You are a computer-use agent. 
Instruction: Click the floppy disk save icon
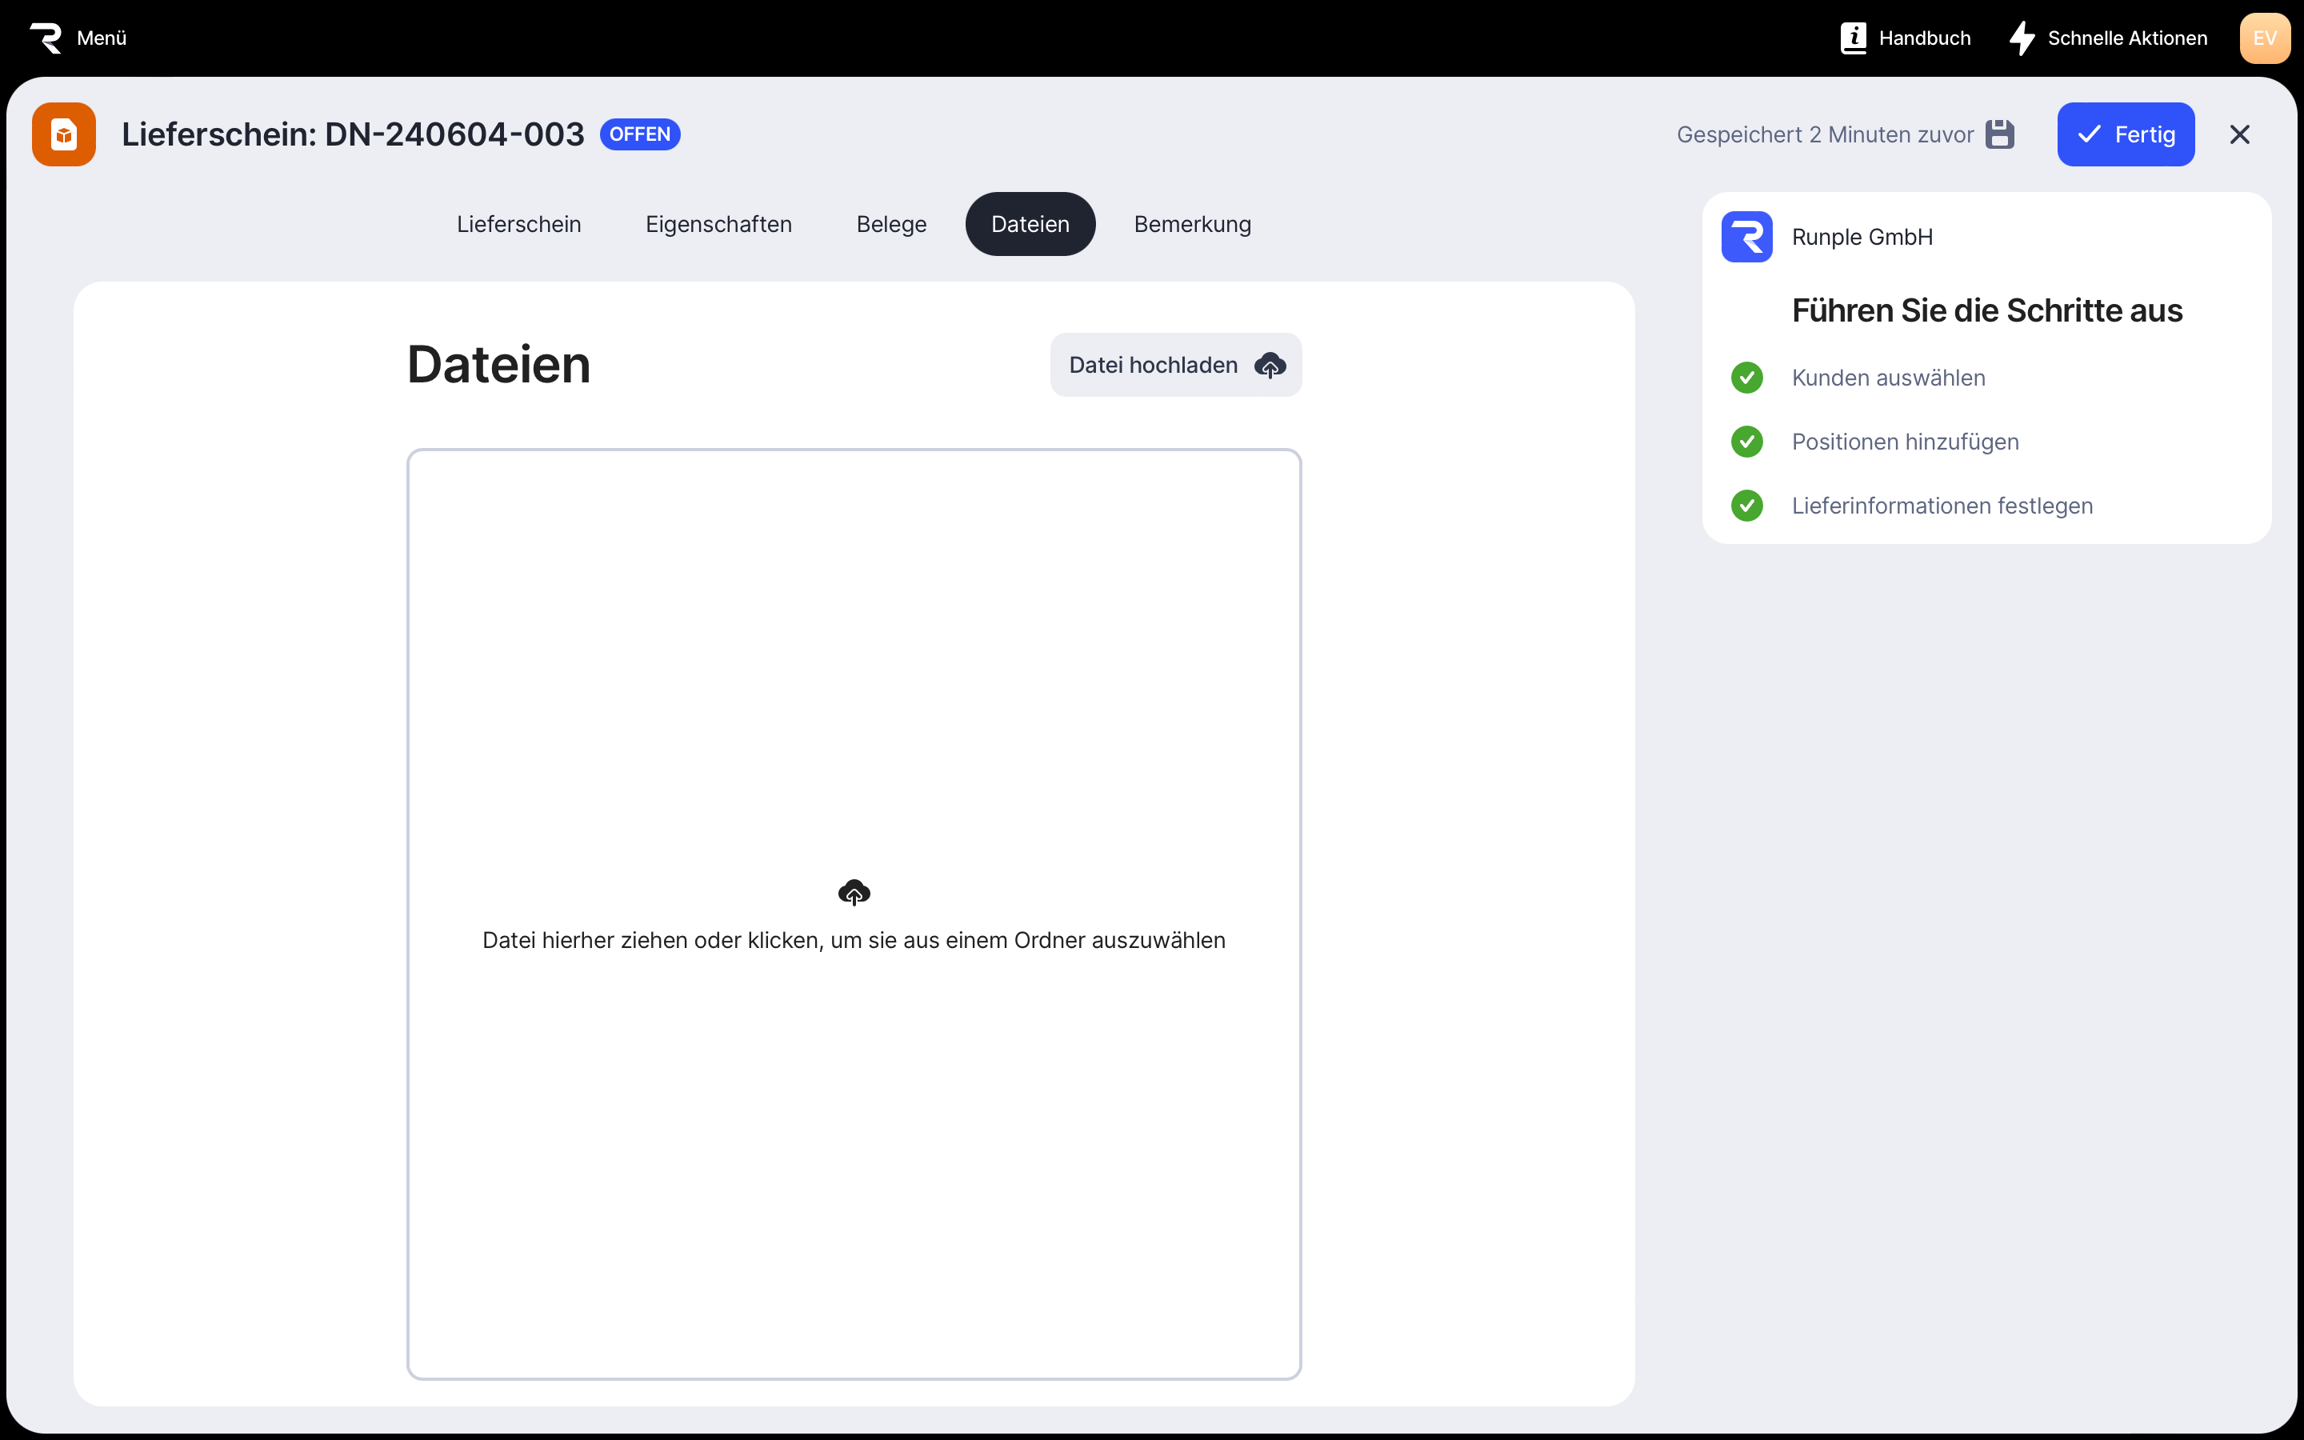[2000, 134]
